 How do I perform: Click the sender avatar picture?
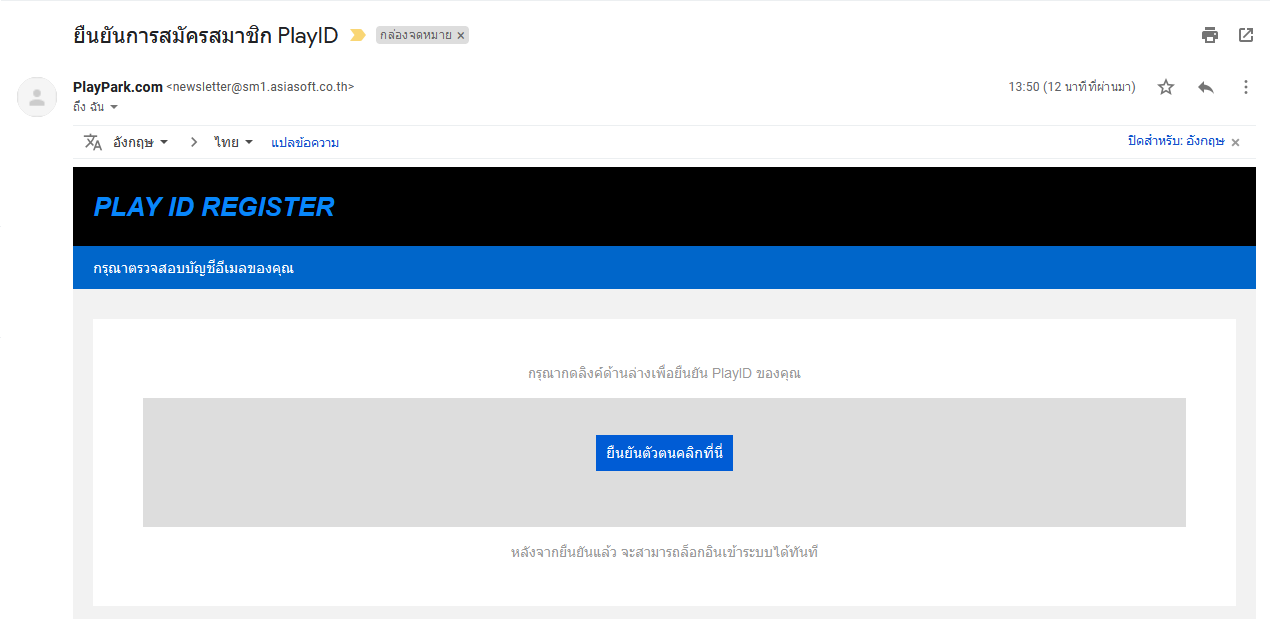pos(37,97)
